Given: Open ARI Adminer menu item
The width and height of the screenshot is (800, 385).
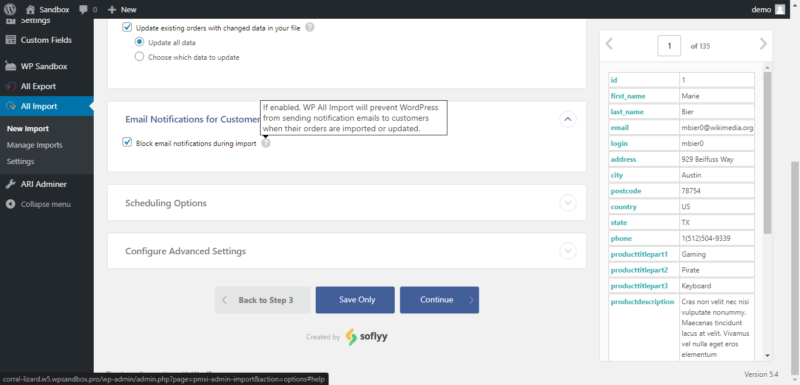Looking at the screenshot, I should [x=46, y=184].
